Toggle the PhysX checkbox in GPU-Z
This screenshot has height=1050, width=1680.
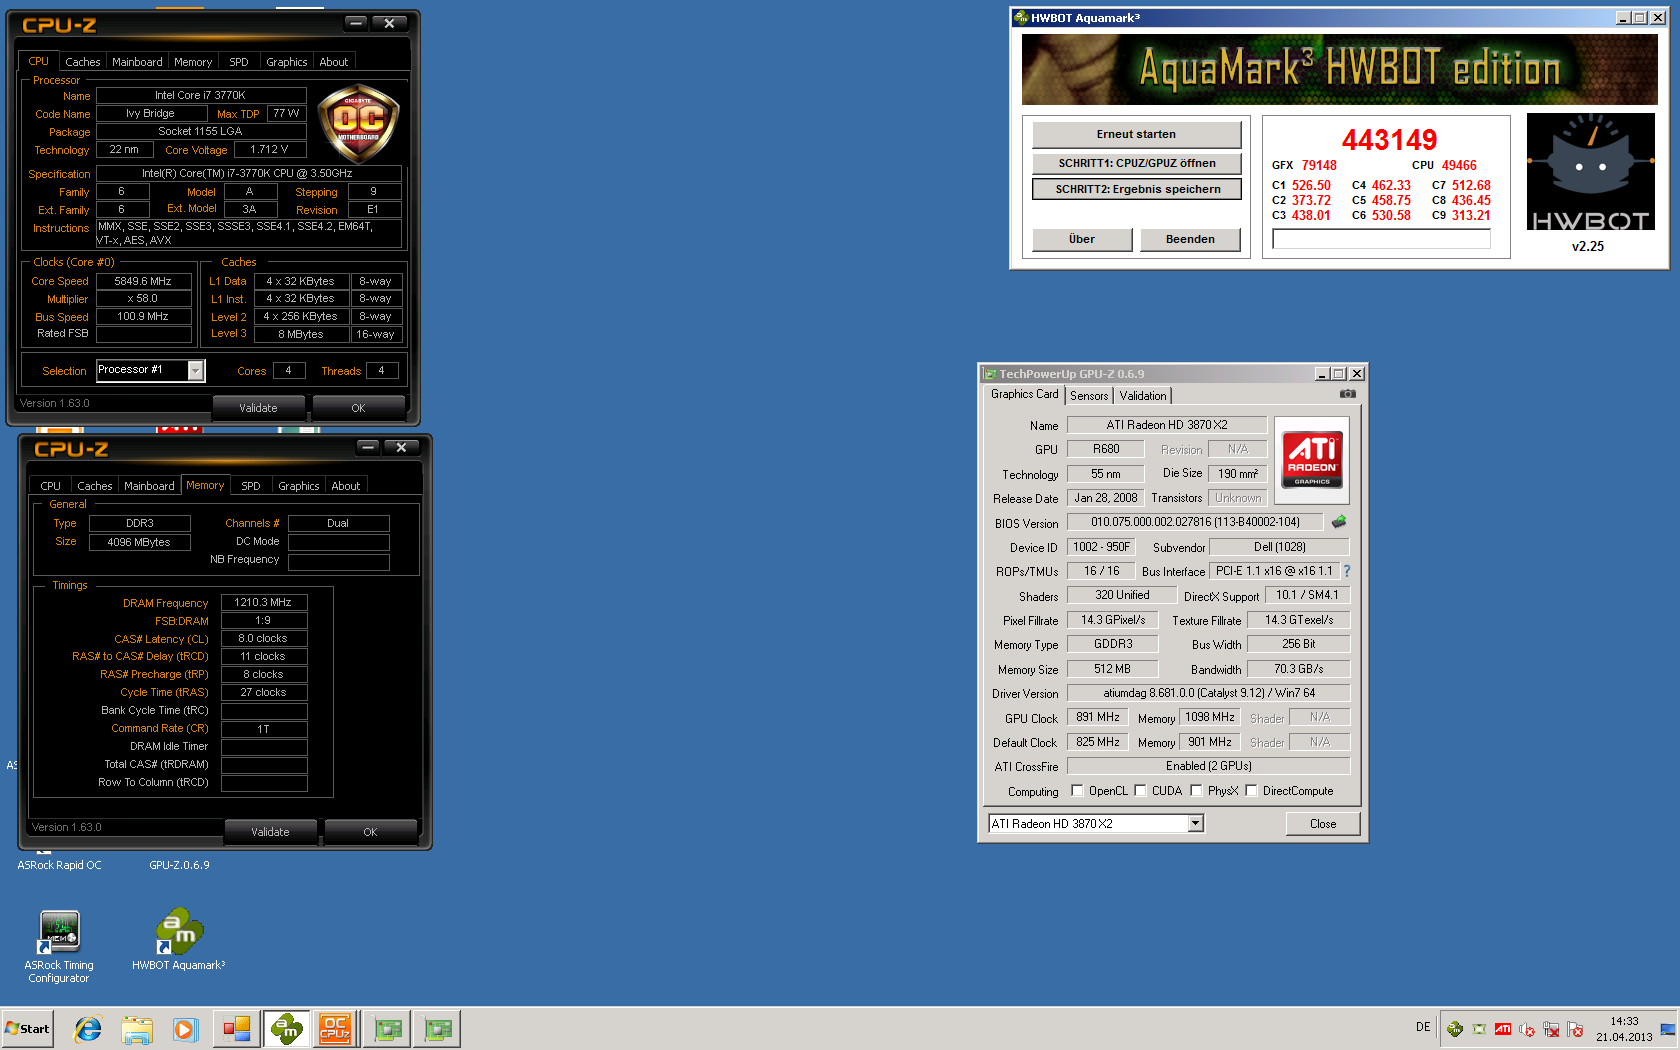(x=1196, y=790)
